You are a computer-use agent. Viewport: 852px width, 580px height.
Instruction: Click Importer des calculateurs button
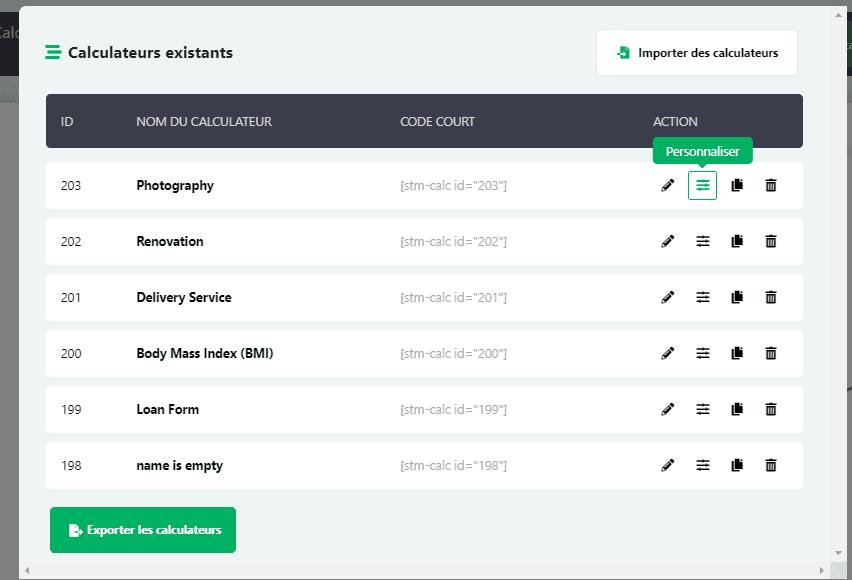[697, 53]
